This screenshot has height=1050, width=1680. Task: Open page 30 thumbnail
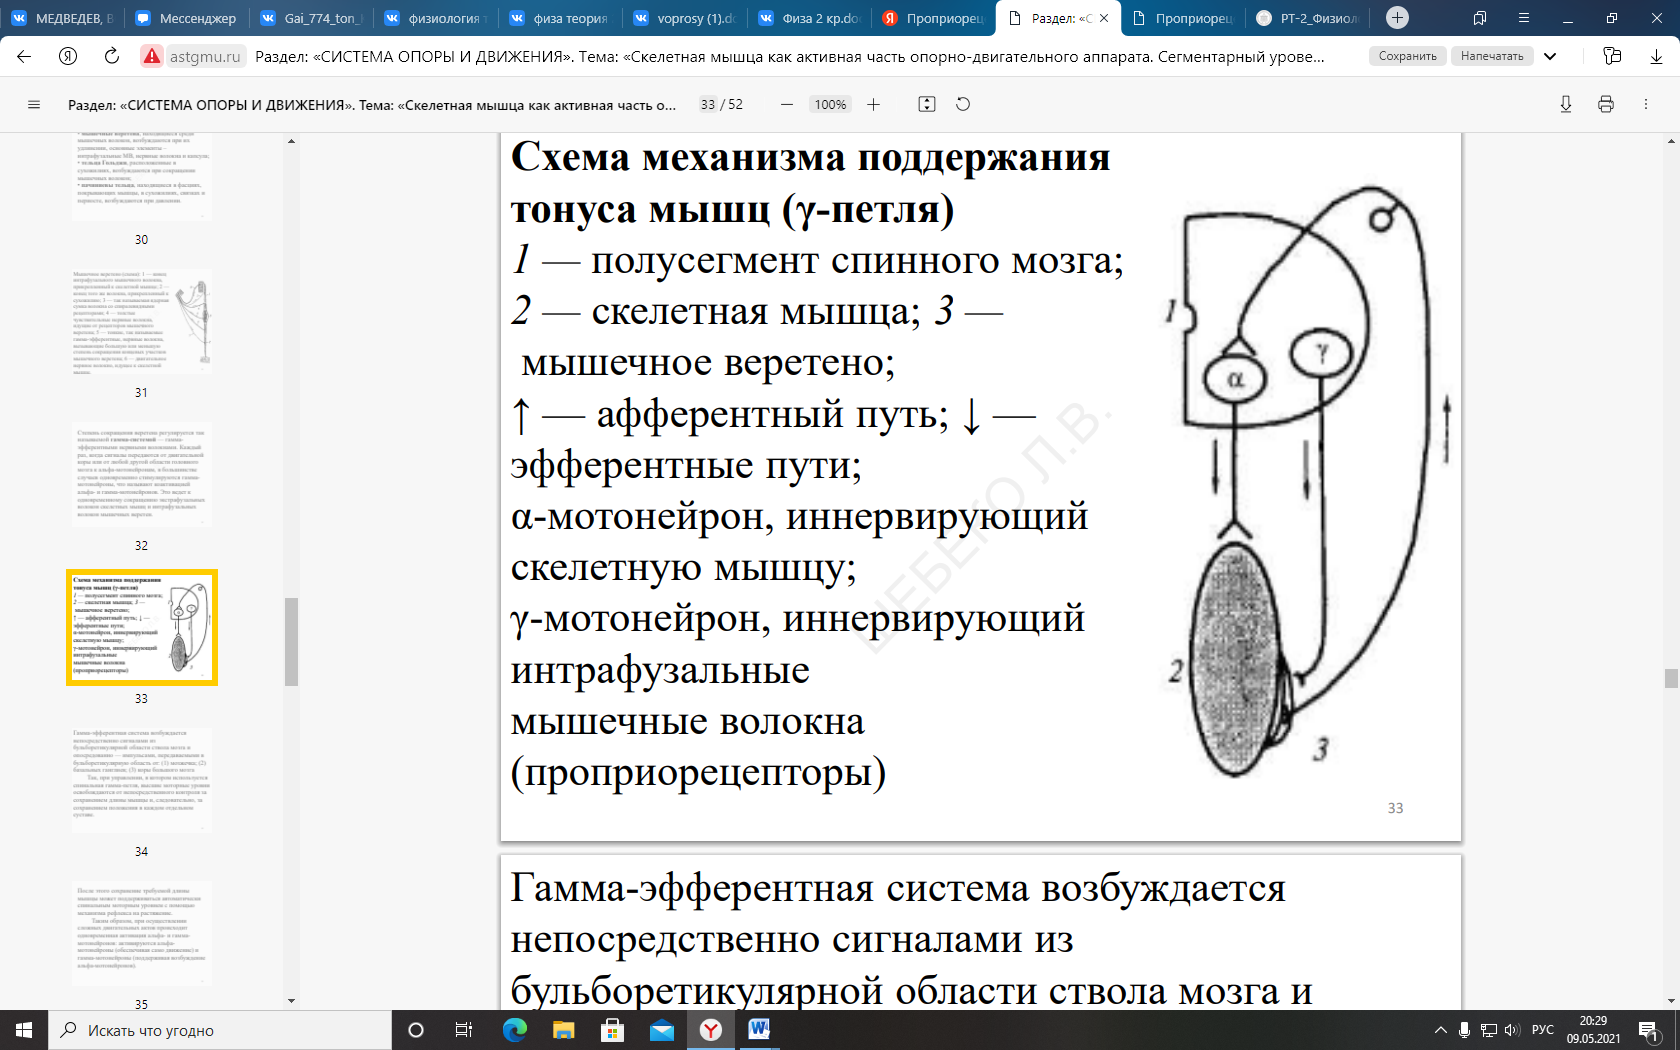[141, 176]
